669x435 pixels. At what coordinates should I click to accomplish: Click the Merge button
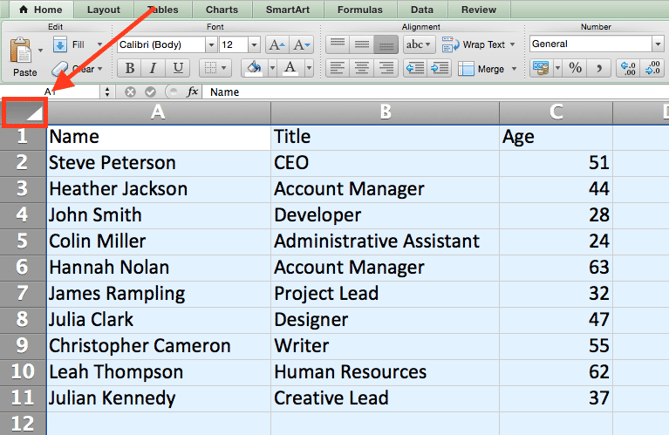tap(487, 69)
